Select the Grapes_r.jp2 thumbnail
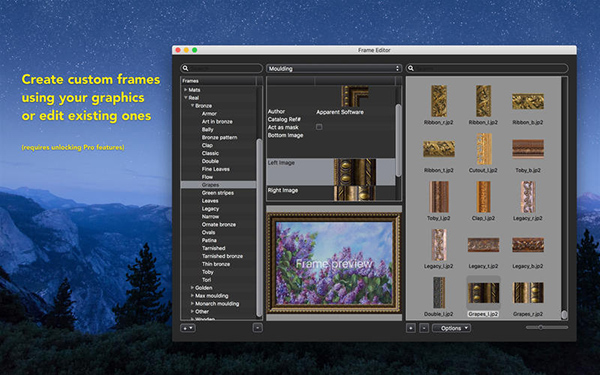 tap(528, 293)
